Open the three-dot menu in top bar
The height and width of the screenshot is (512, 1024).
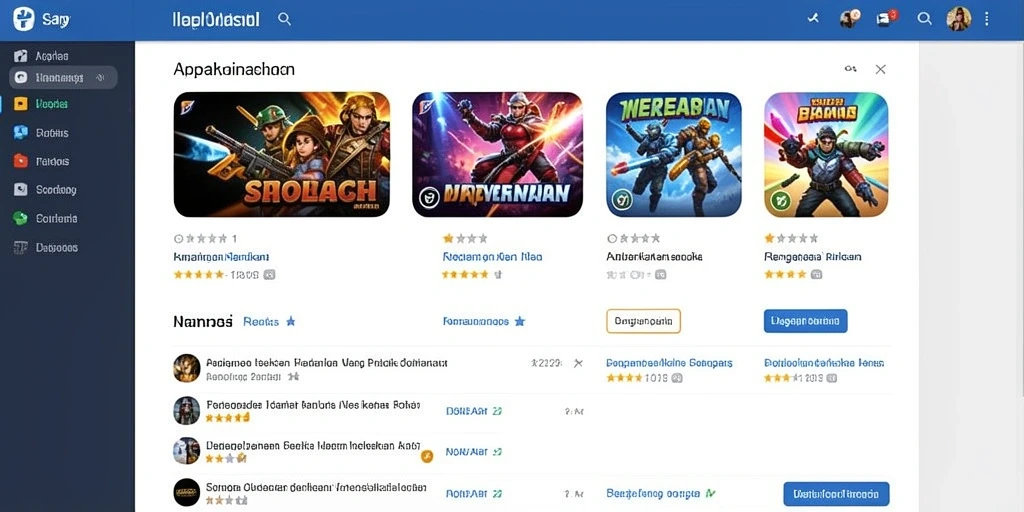coord(986,19)
